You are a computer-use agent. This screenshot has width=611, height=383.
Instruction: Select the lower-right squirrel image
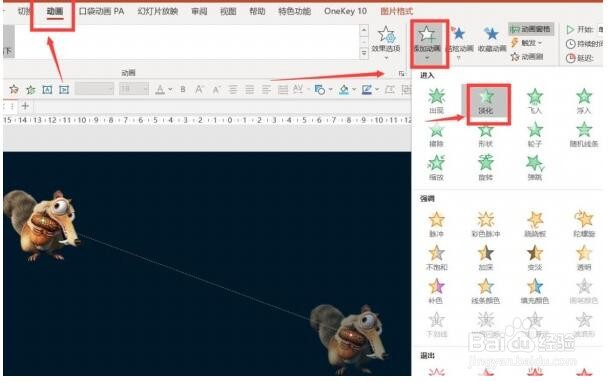tap(349, 338)
